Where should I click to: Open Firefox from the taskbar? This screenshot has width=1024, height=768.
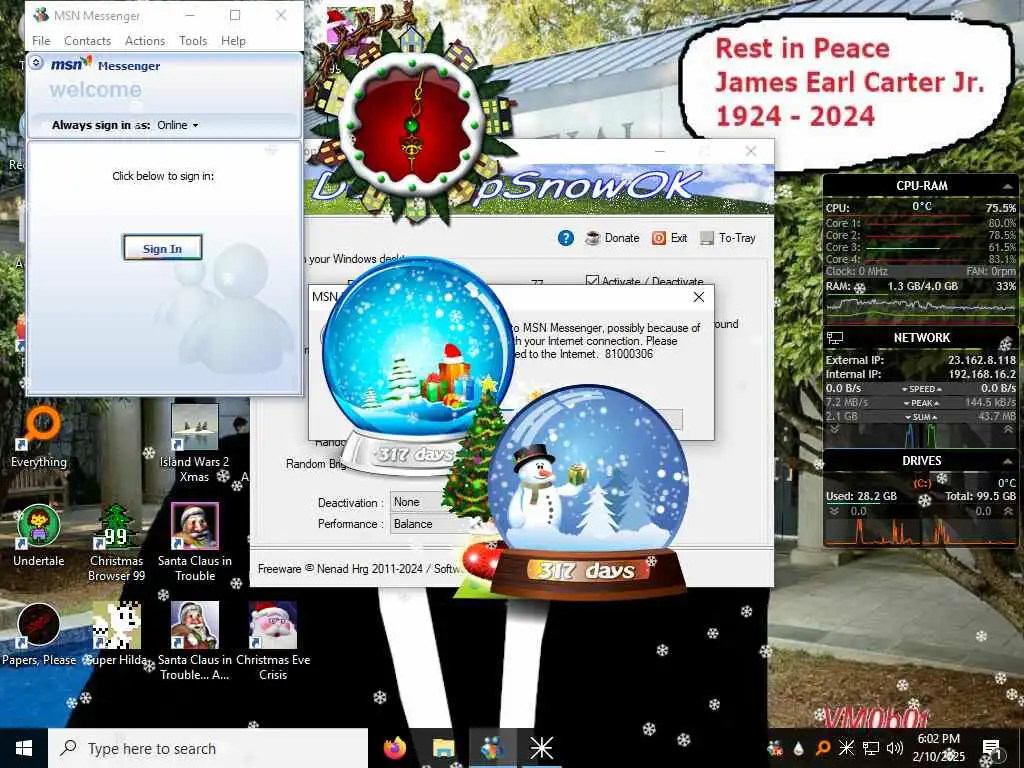[394, 748]
